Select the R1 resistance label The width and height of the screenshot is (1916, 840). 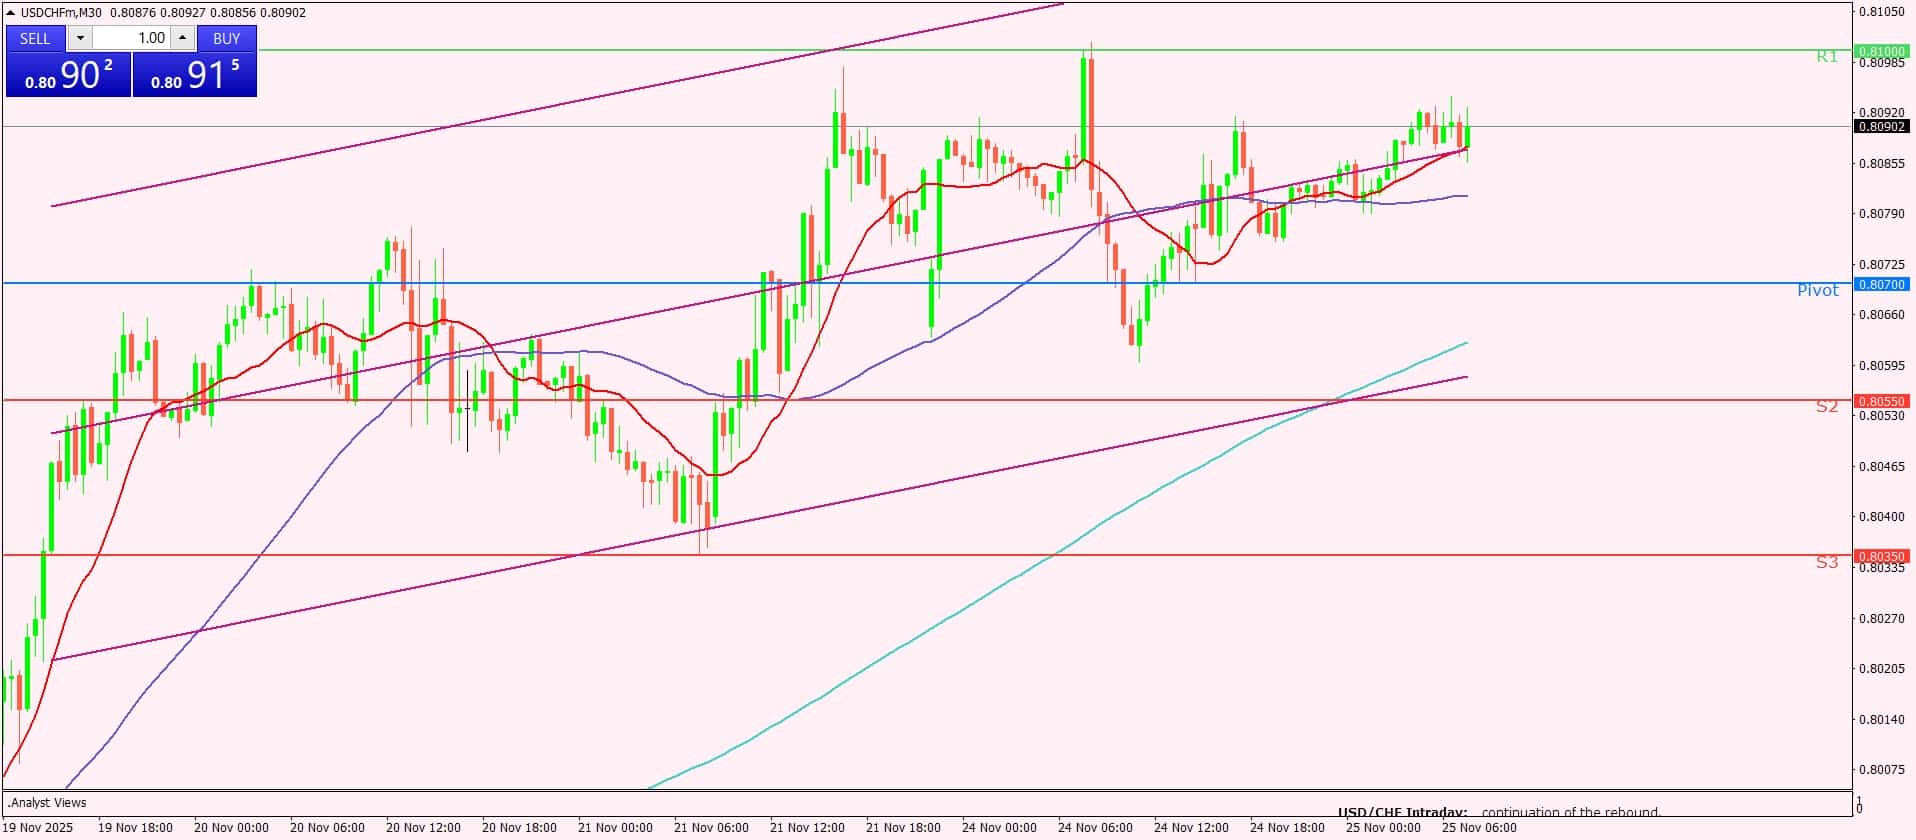click(x=1827, y=57)
